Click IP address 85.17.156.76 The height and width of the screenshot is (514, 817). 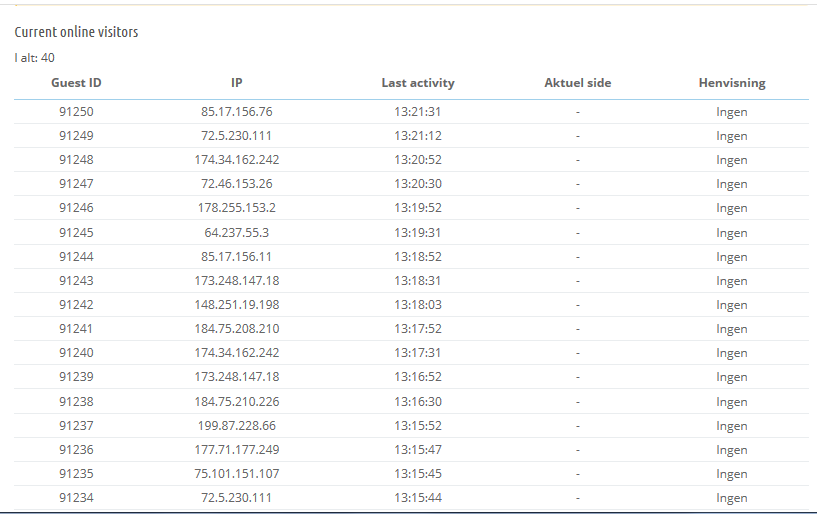coord(237,112)
